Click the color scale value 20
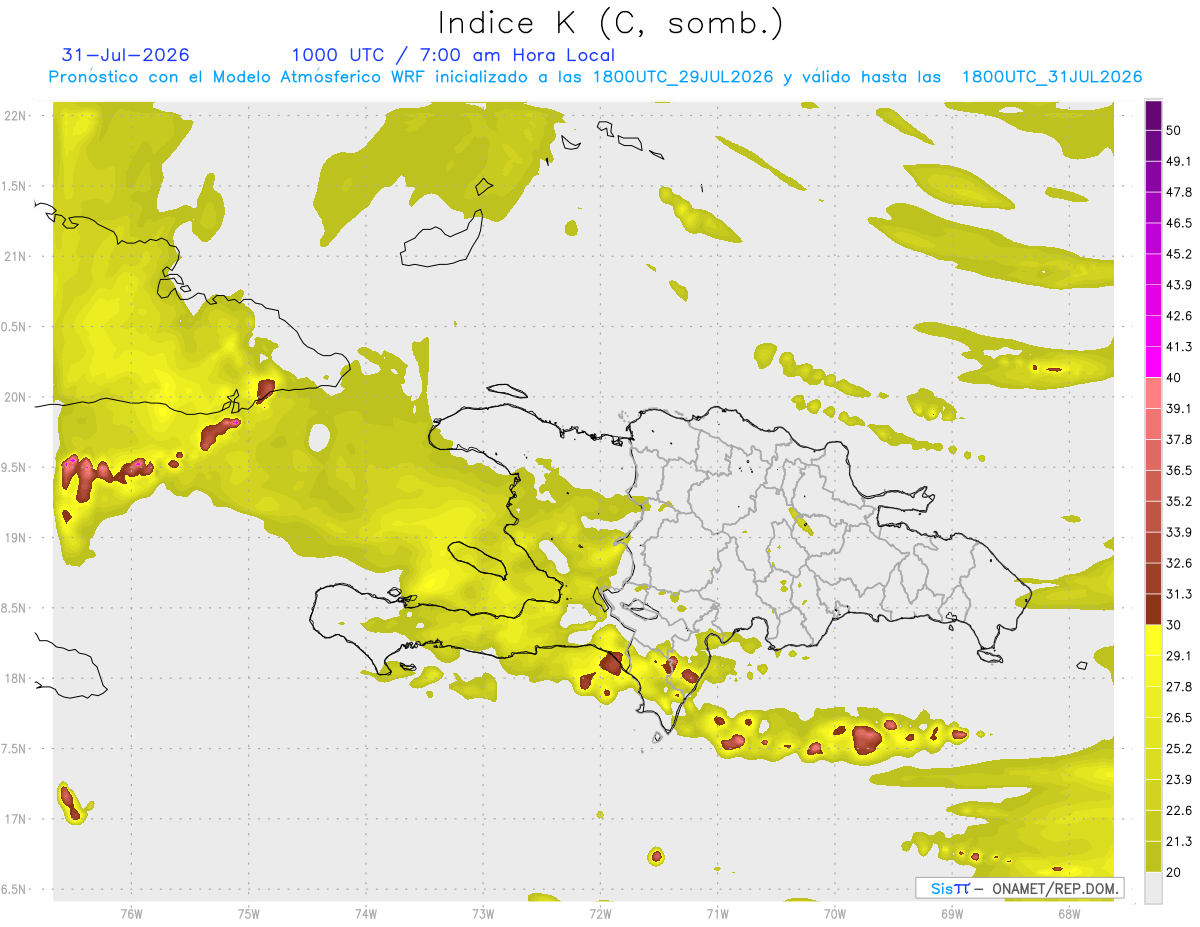 point(1174,873)
